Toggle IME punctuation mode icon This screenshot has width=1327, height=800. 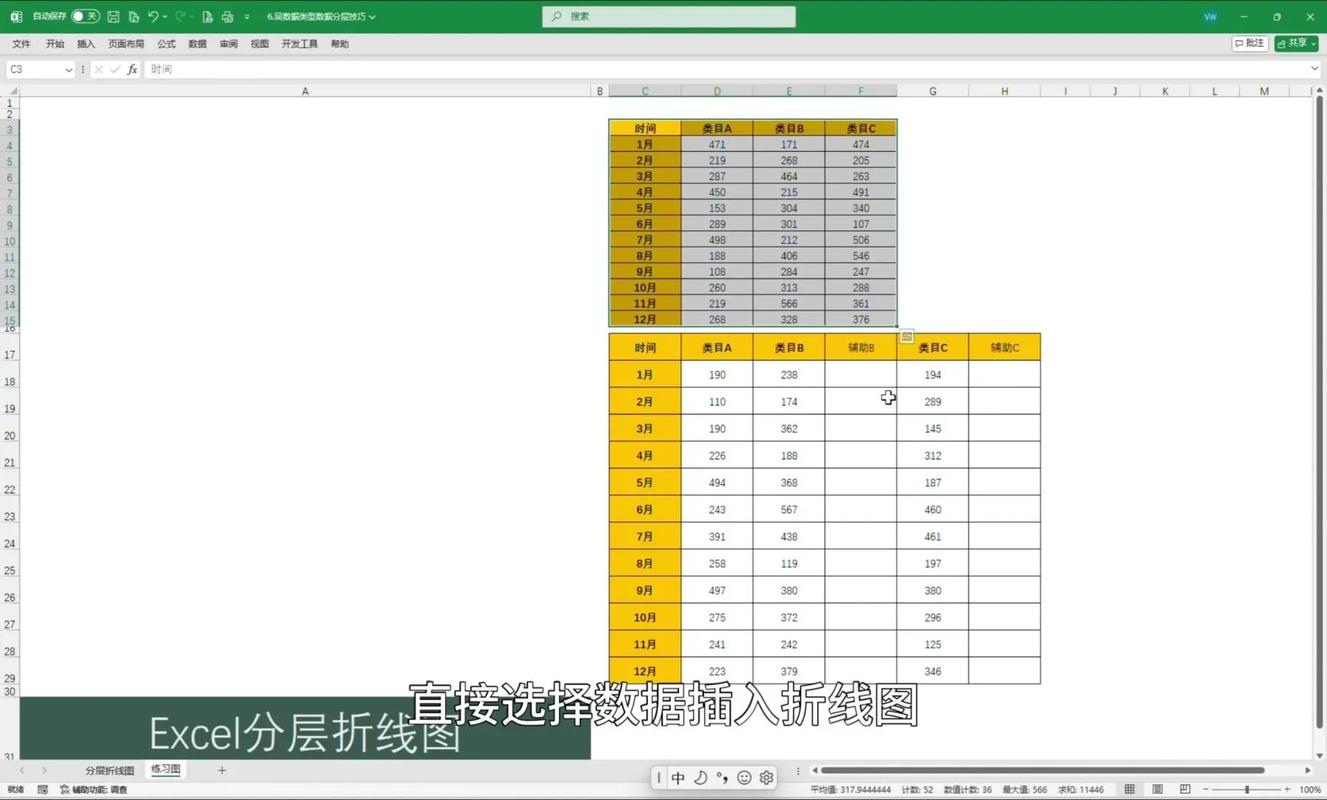[x=722, y=777]
